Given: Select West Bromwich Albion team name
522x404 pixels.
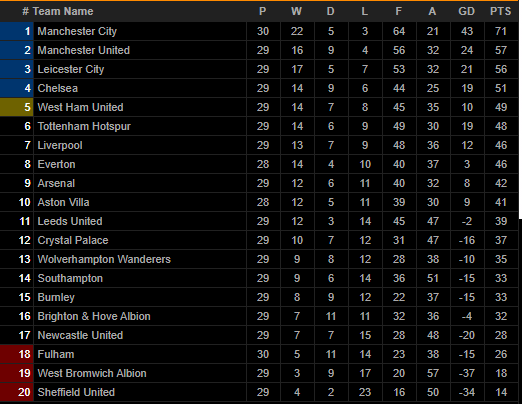Looking at the screenshot, I should pyautogui.click(x=92, y=373).
